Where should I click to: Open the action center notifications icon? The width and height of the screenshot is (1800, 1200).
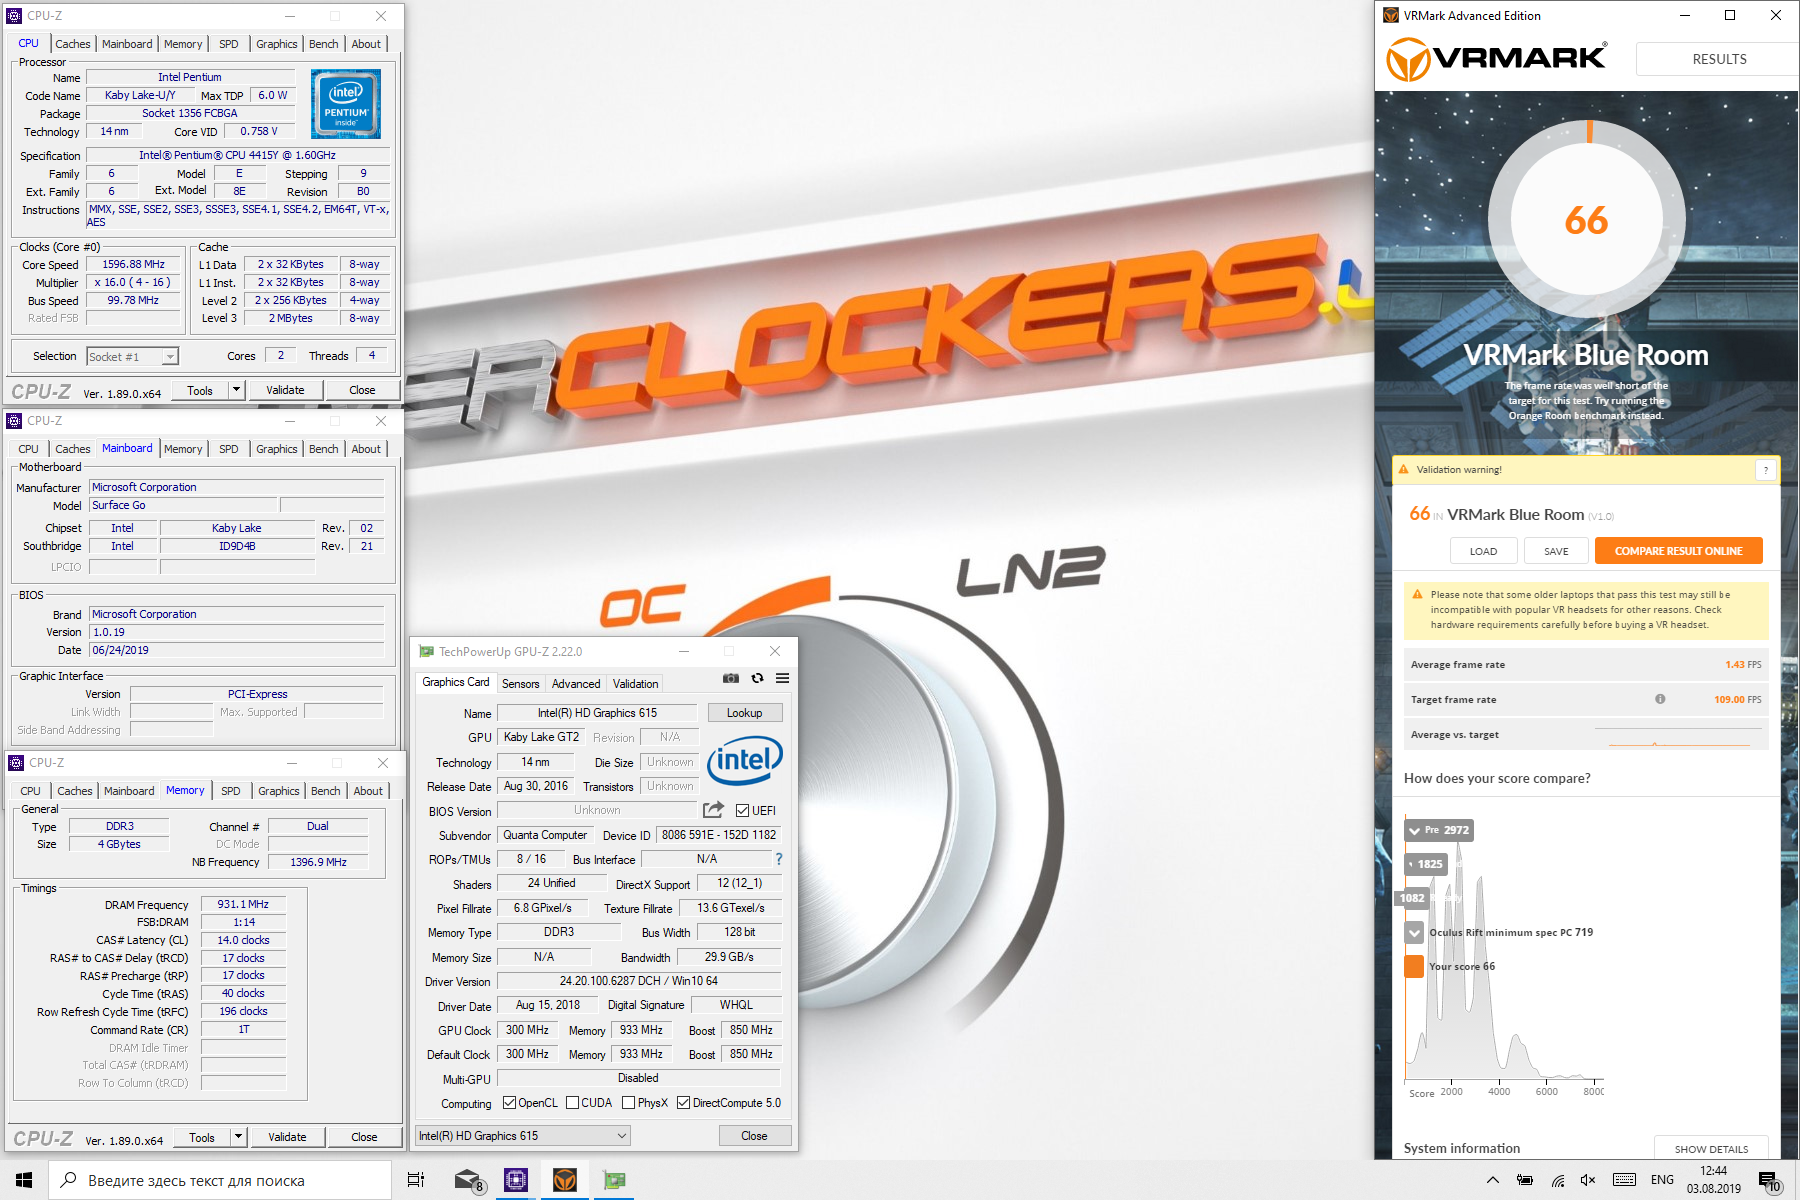click(1769, 1181)
